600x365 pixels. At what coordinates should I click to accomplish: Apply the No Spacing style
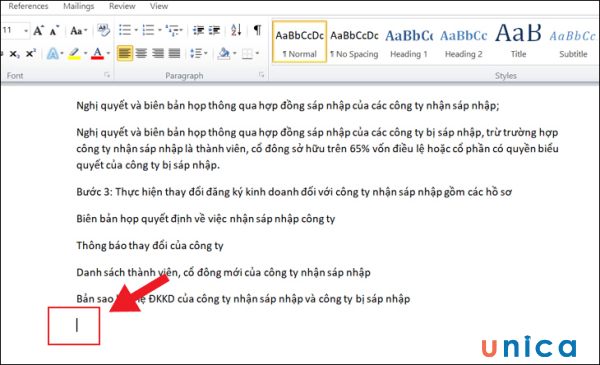coord(354,41)
